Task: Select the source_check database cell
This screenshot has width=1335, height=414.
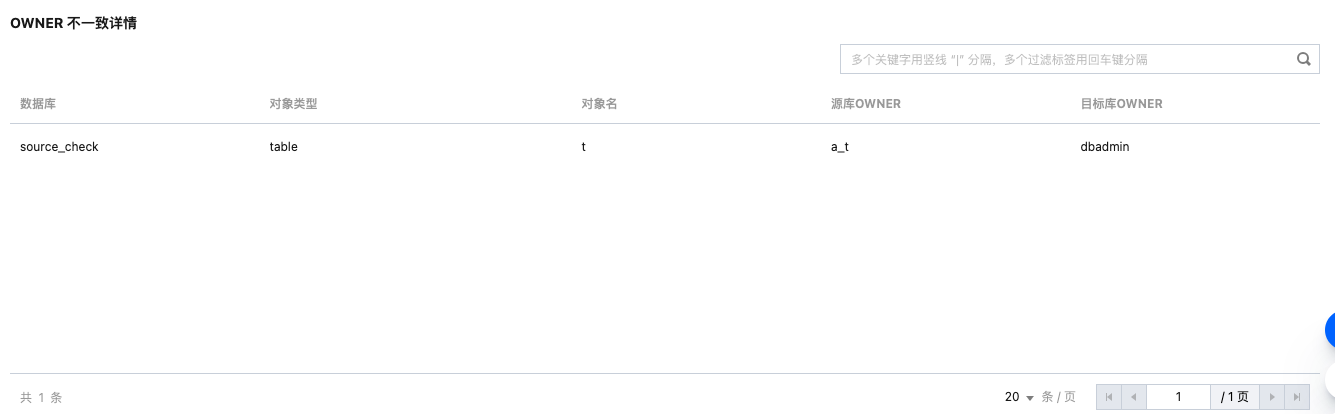Action: click(x=59, y=146)
